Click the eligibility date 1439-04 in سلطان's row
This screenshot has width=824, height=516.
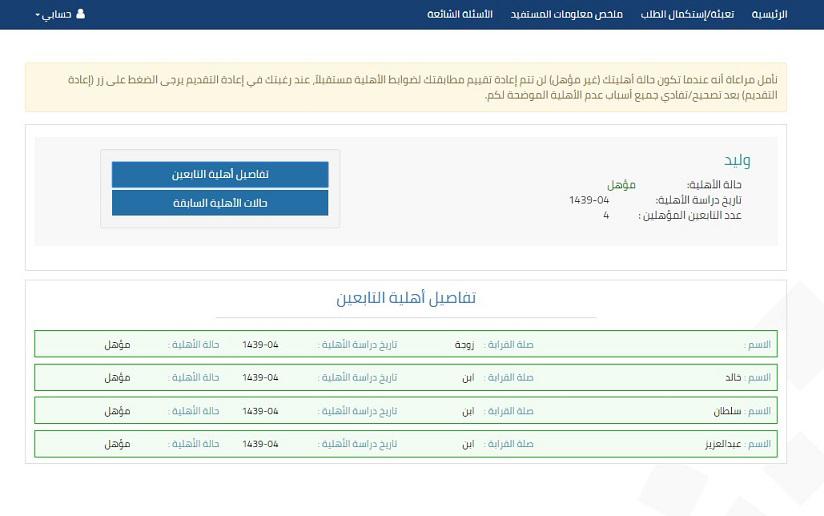pyautogui.click(x=260, y=410)
